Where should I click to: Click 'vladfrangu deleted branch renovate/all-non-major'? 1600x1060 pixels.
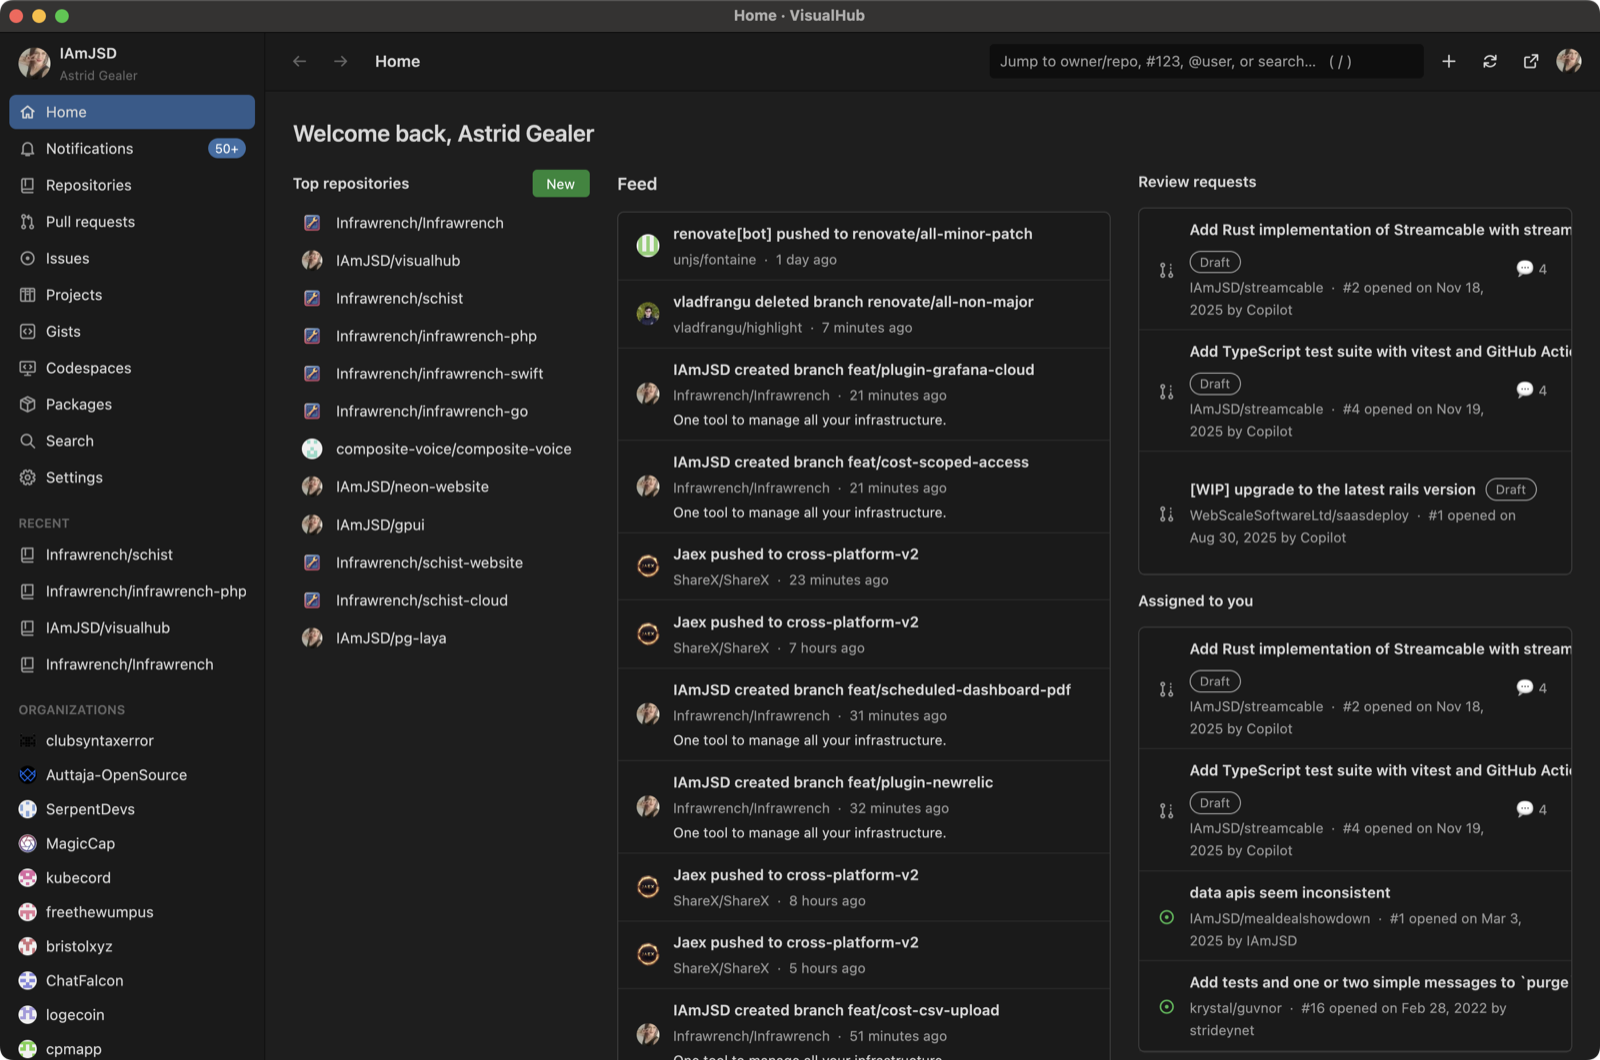tap(853, 302)
